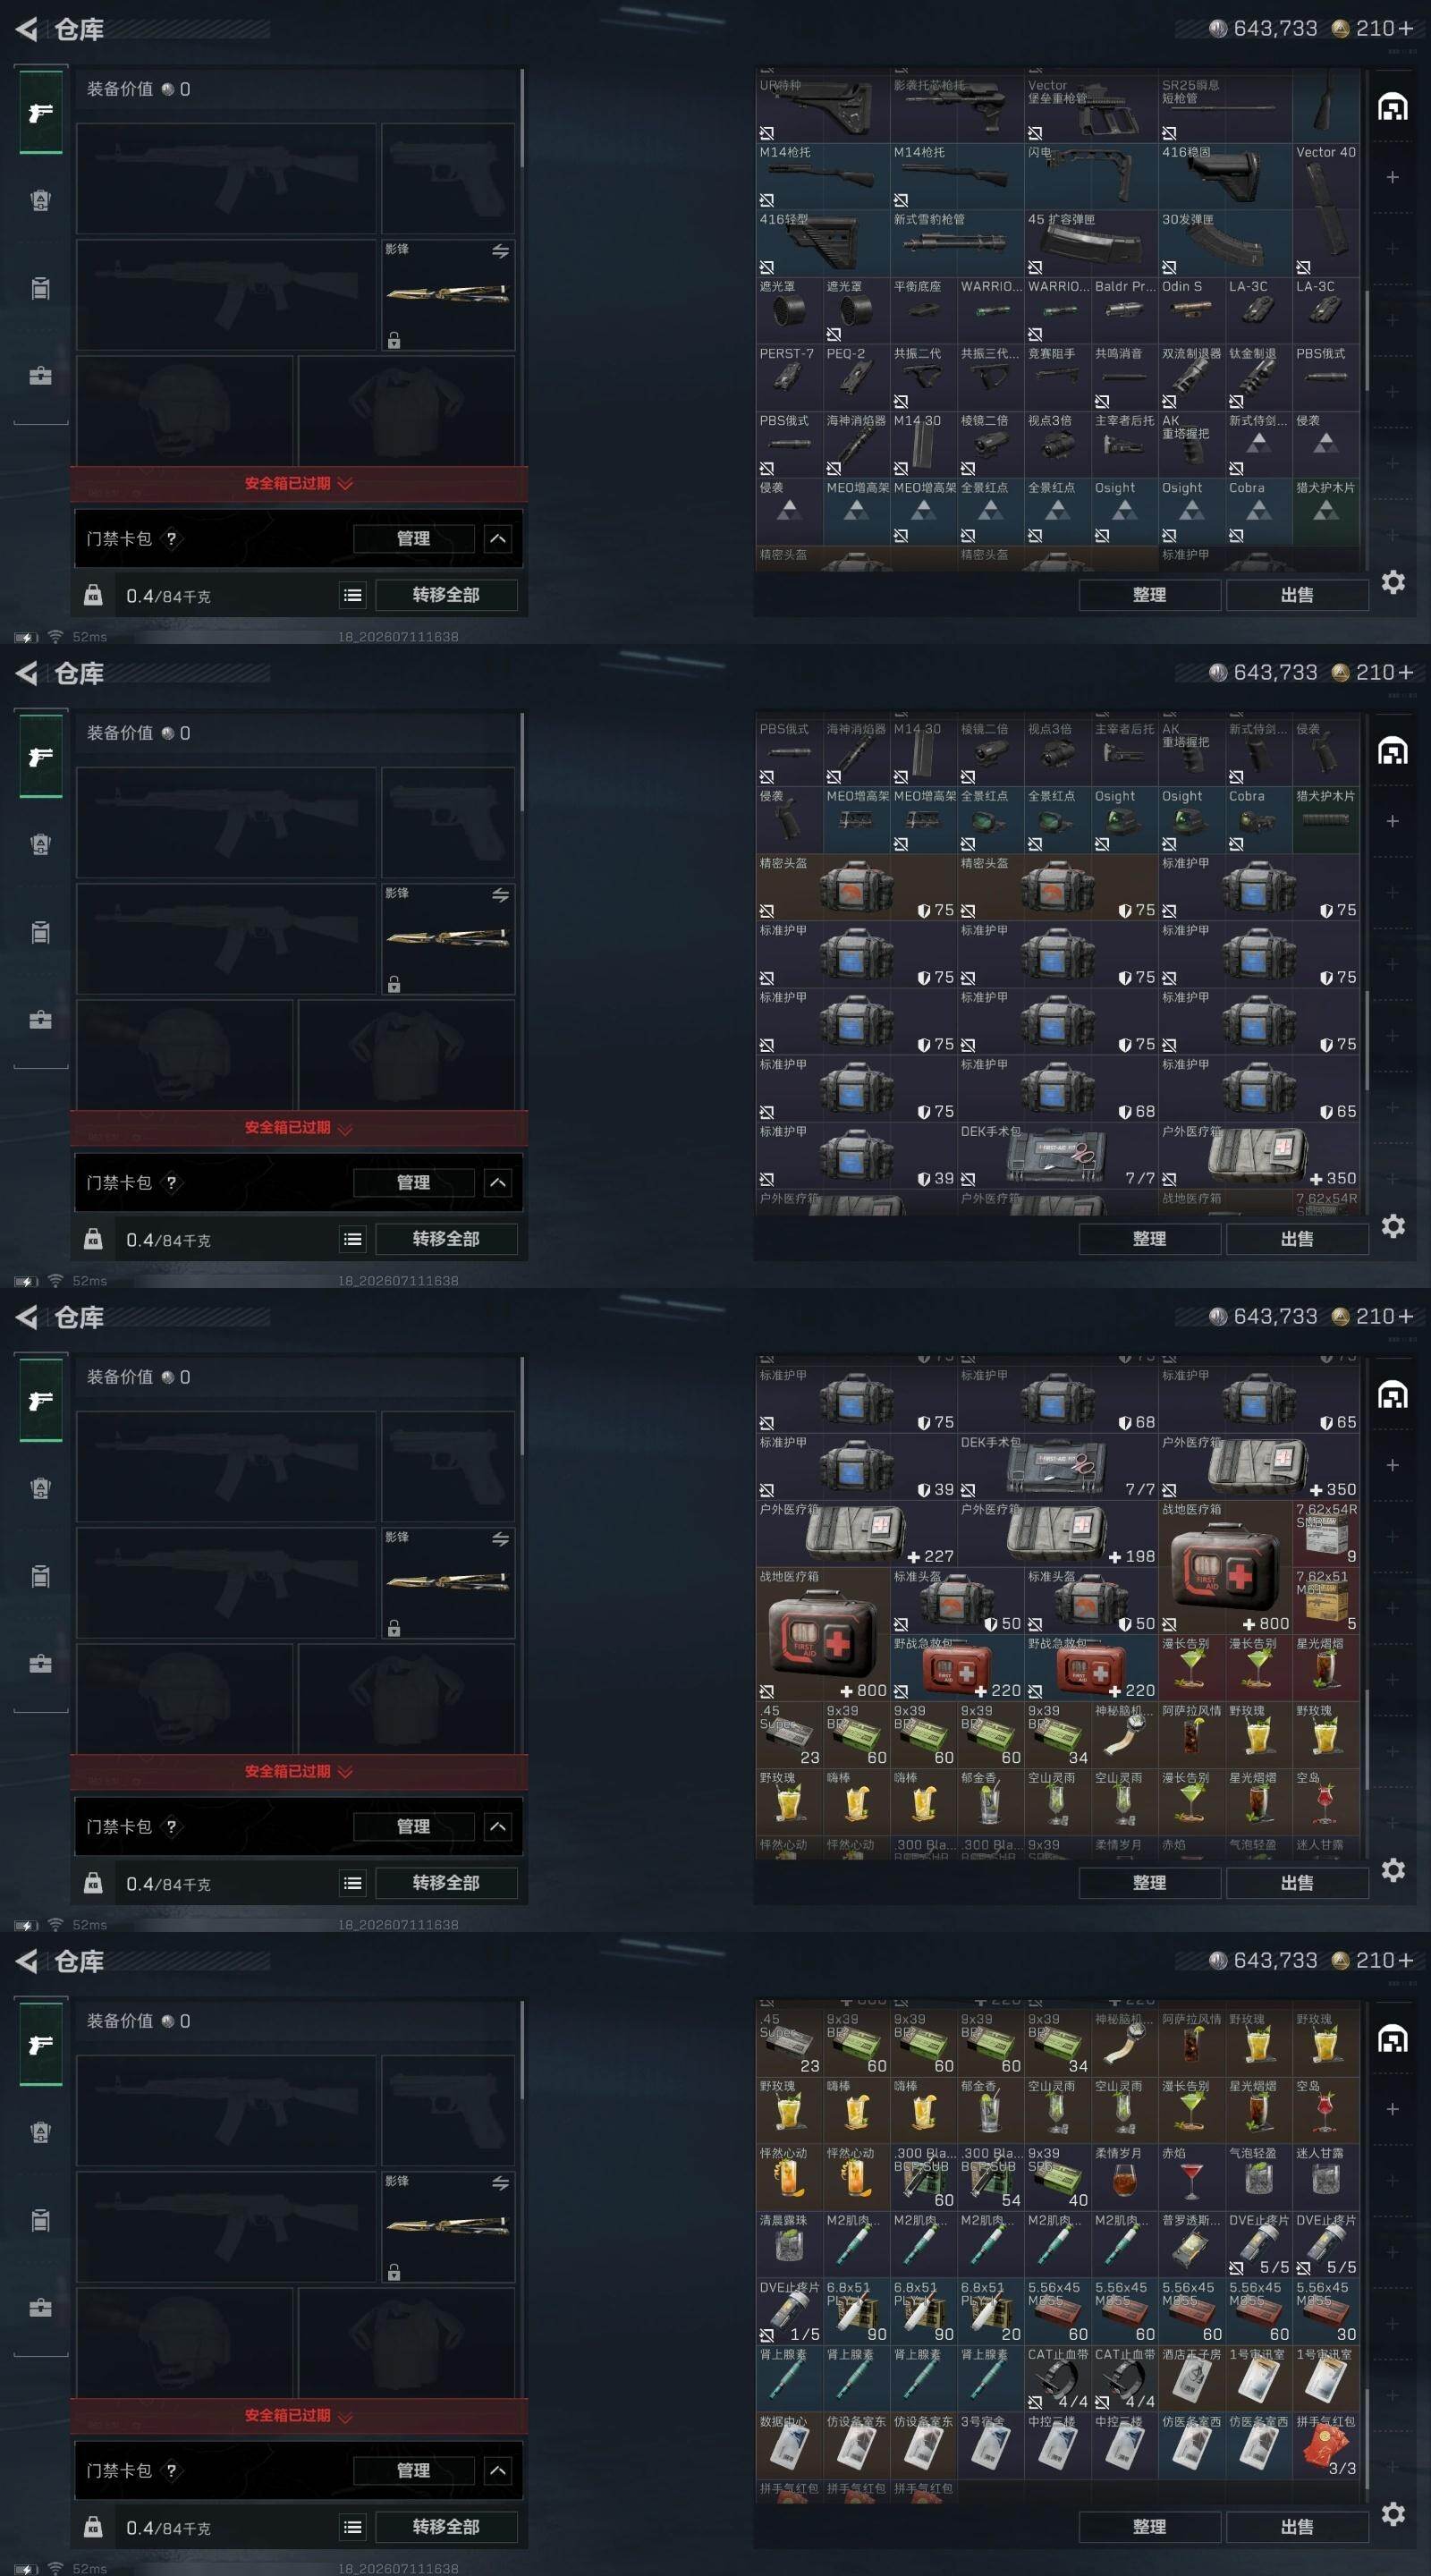Select the PERST-7 laser device

coord(790,377)
